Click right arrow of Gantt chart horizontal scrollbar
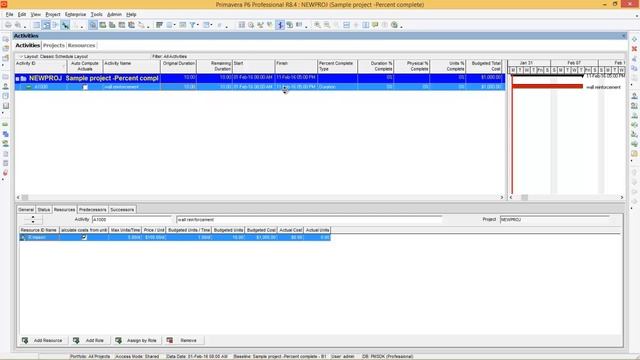The height and width of the screenshot is (360, 640). pos(622,198)
